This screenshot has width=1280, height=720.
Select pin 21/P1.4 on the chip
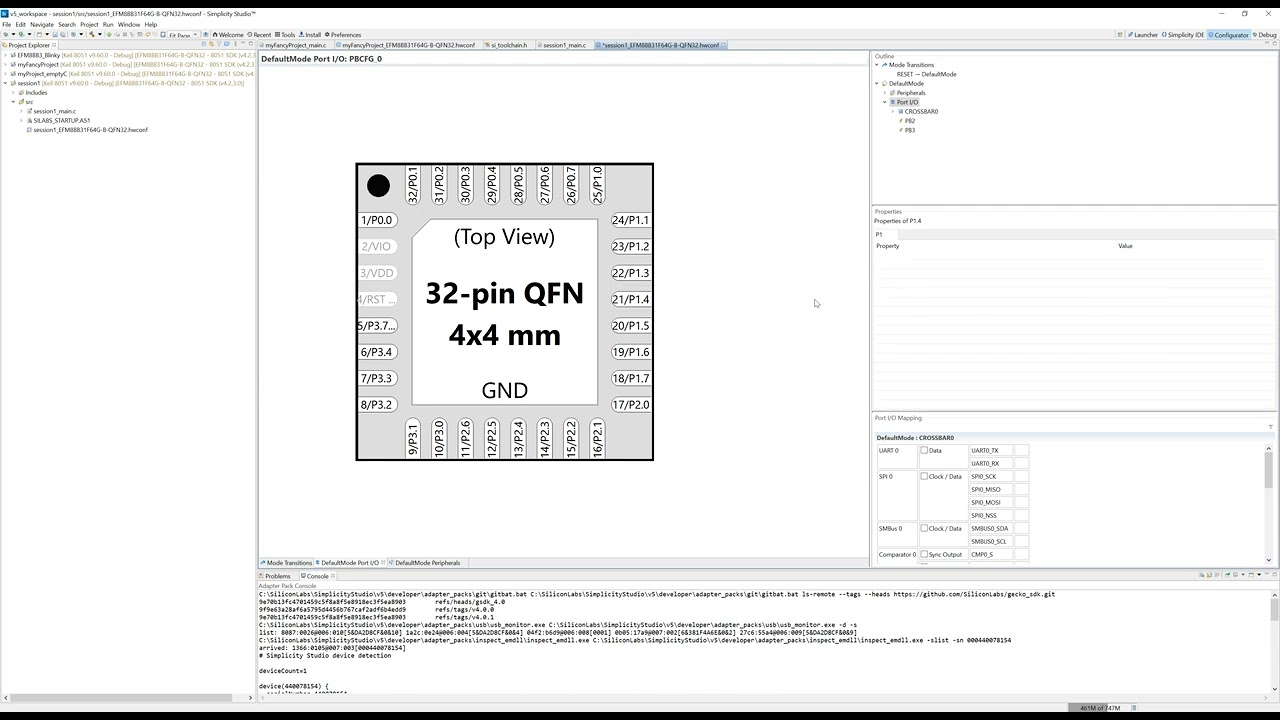coord(630,299)
